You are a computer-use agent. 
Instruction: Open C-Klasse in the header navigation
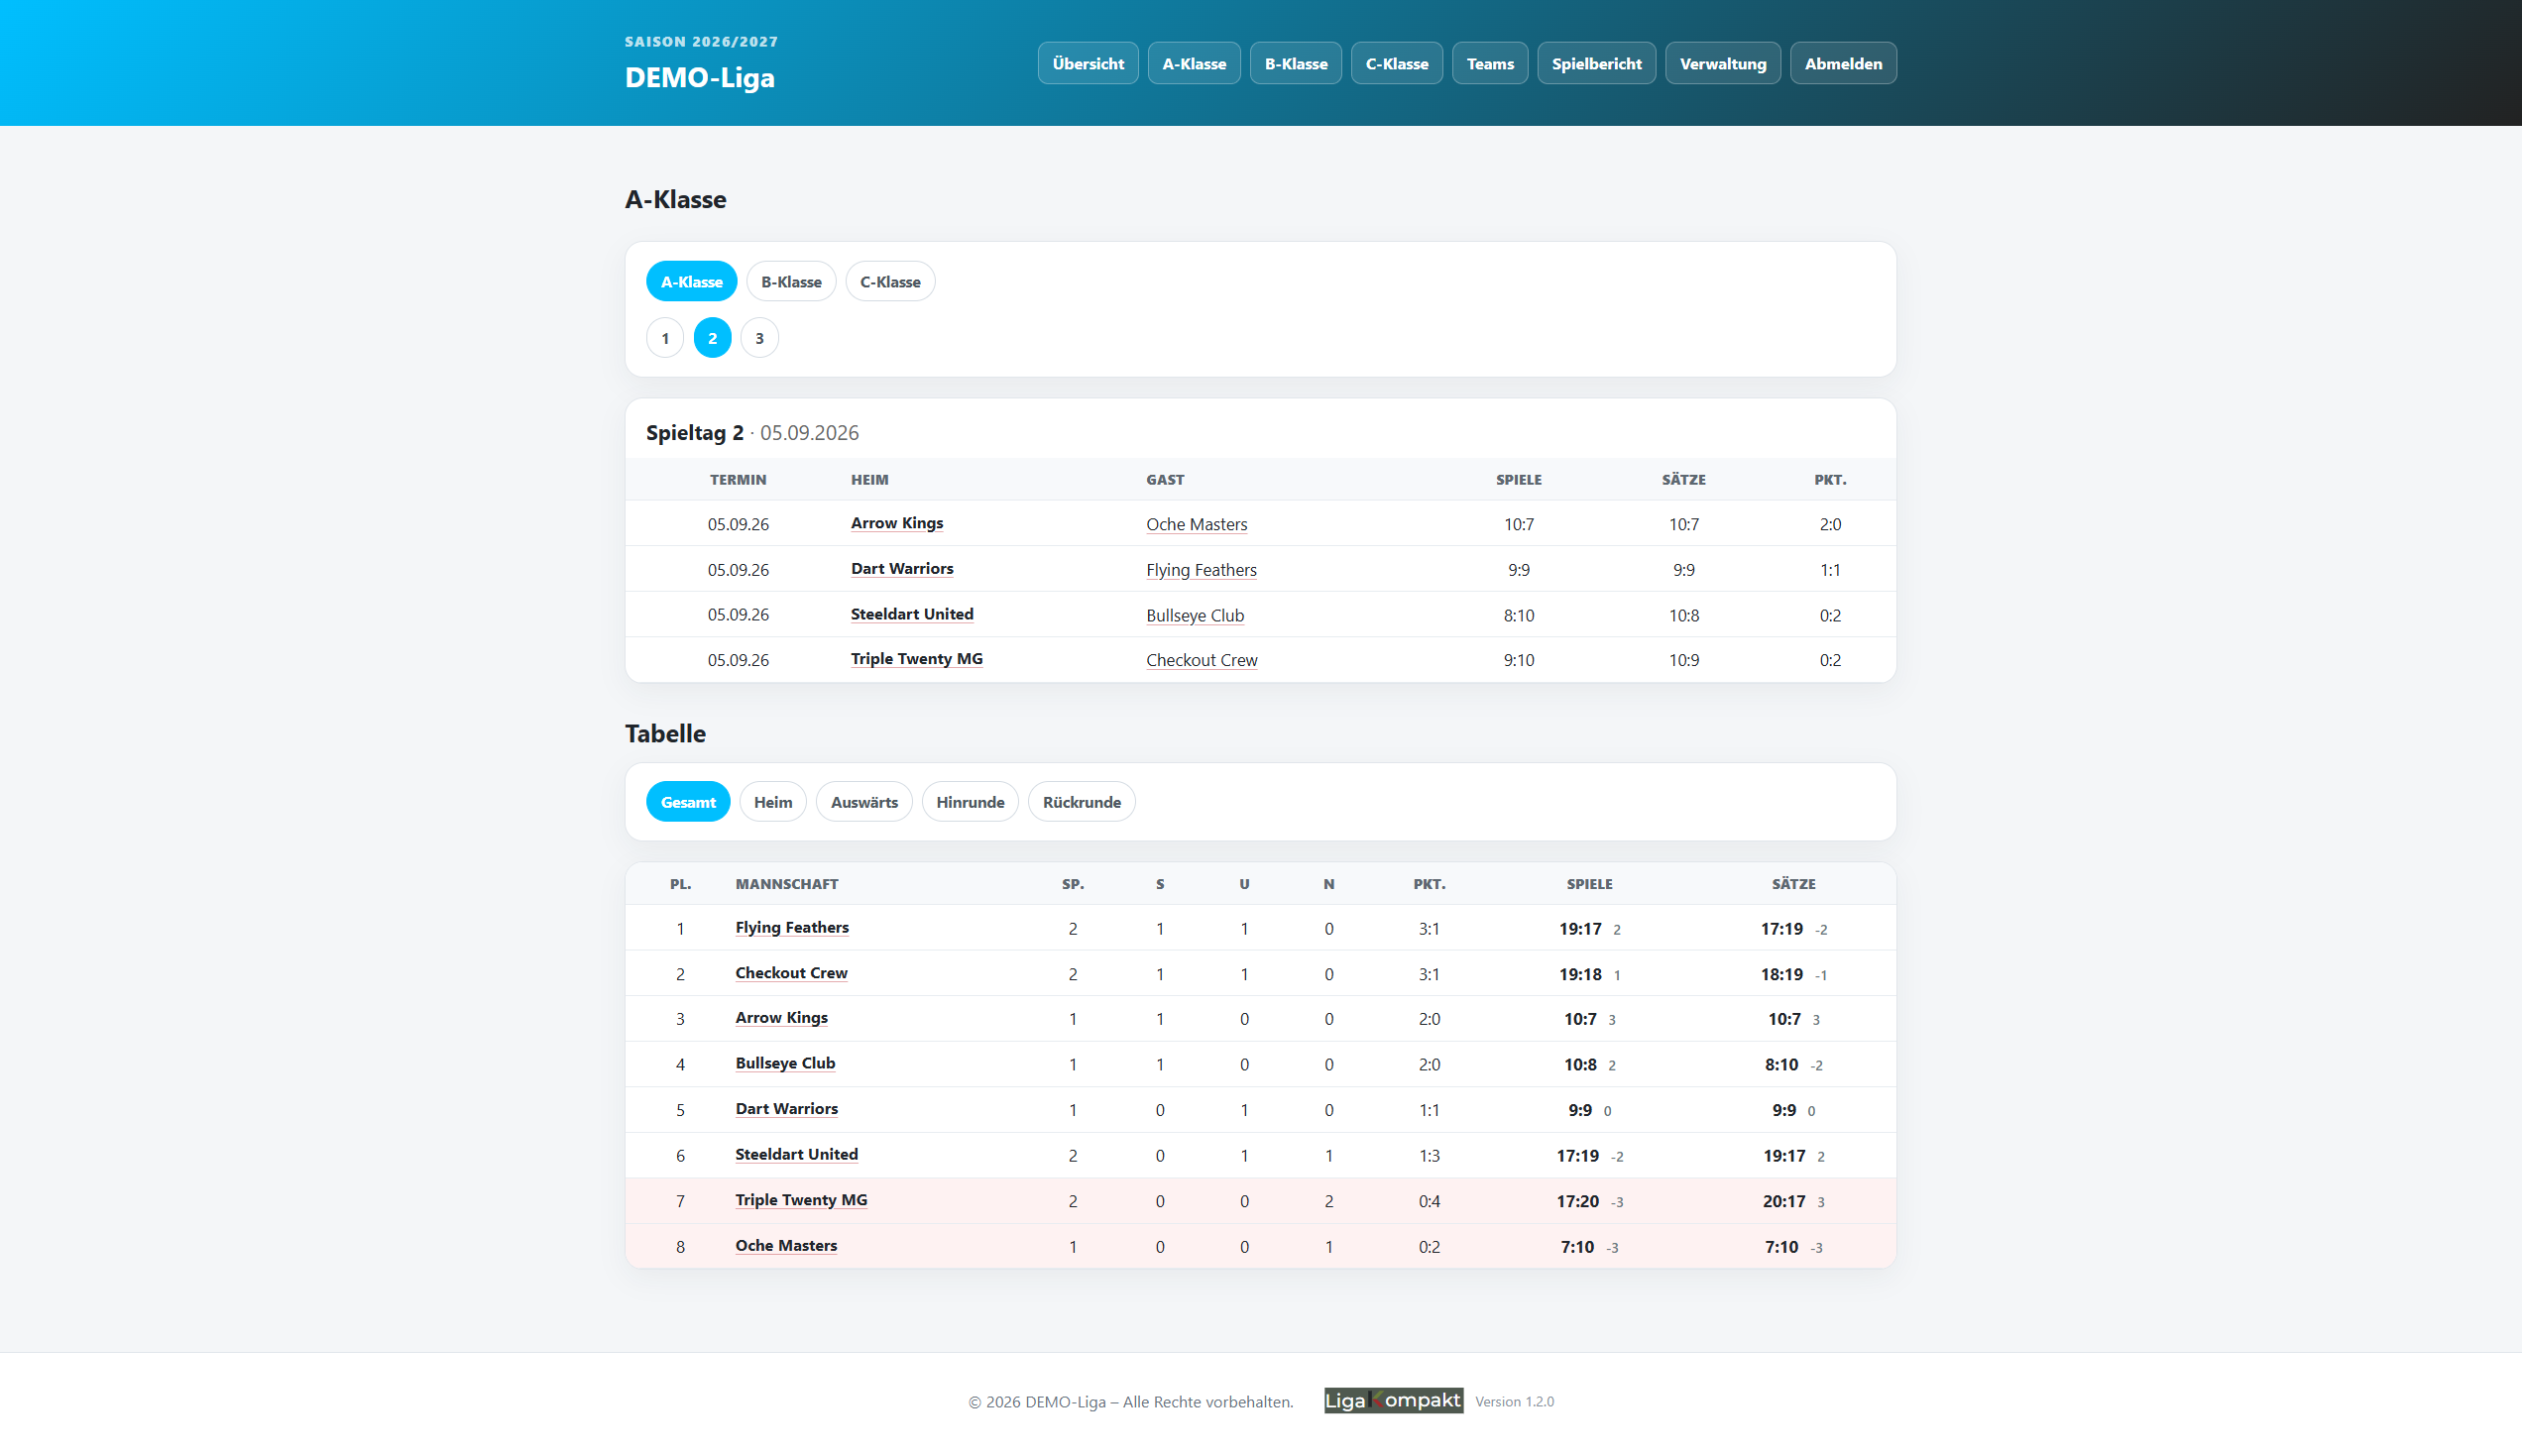click(1396, 63)
